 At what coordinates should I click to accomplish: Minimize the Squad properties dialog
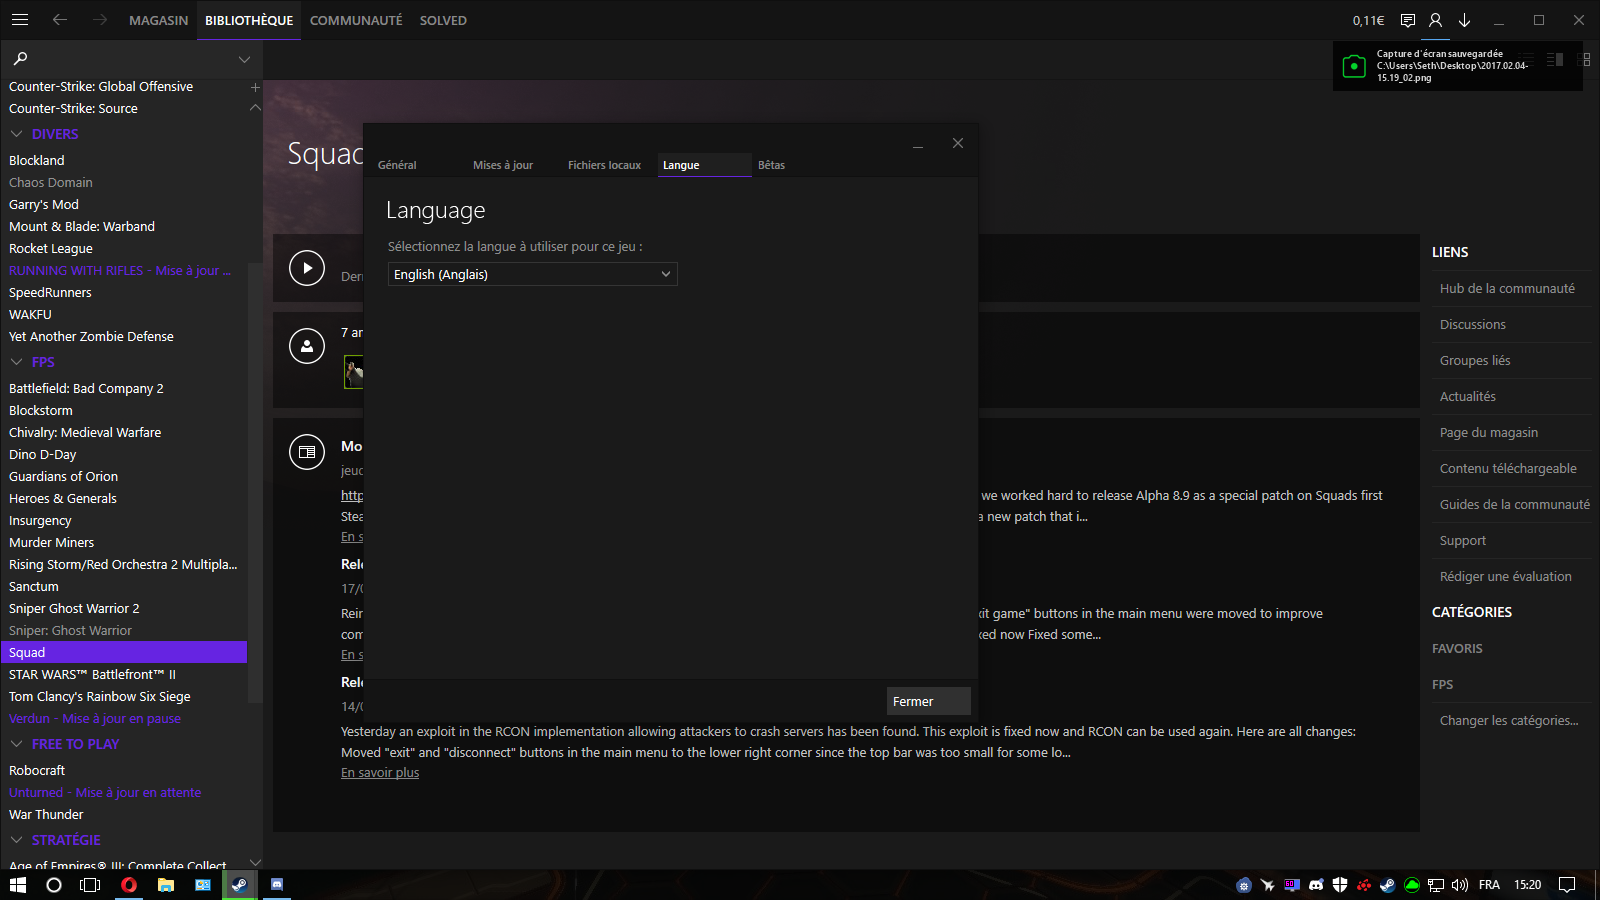pyautogui.click(x=918, y=146)
